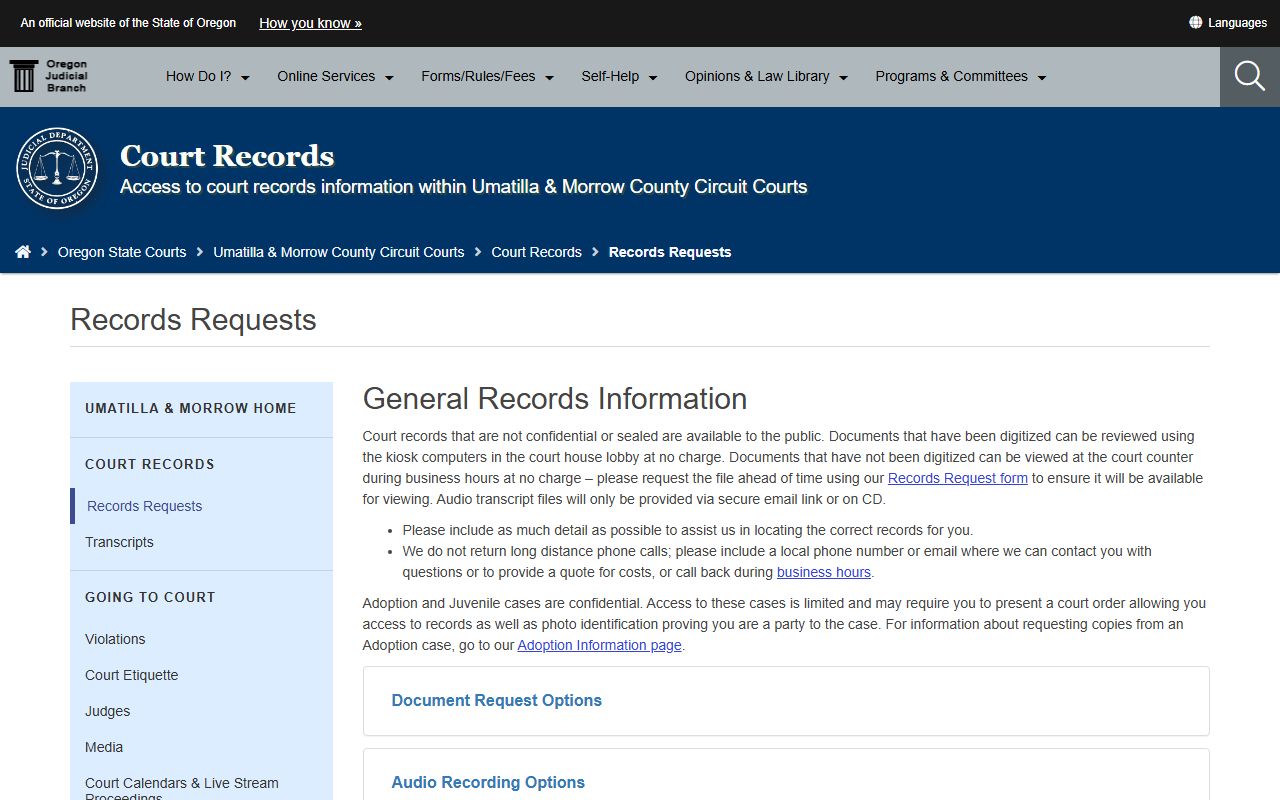Image resolution: width=1280 pixels, height=800 pixels.
Task: Open Judges in the sidebar
Action: point(108,711)
